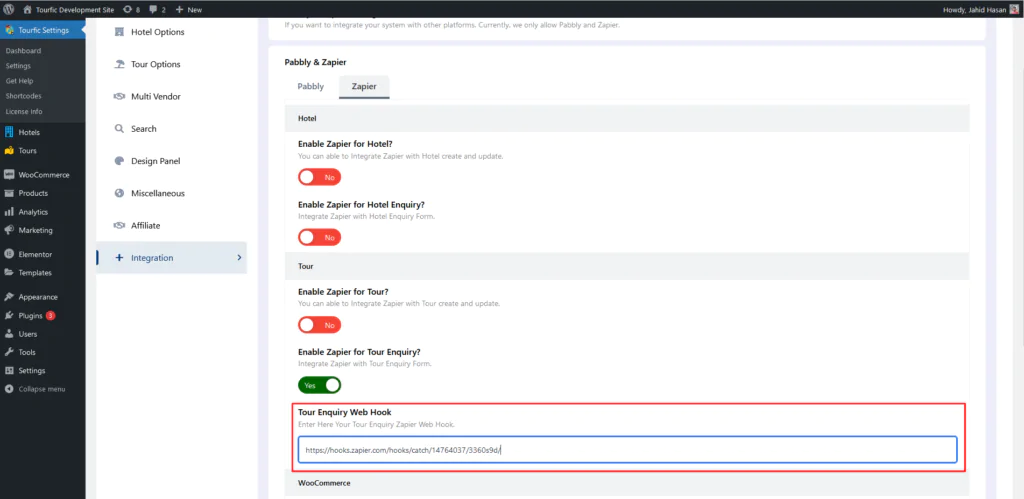1024x499 pixels.
Task: Click the Tourfic Development Site link
Action: (x=75, y=10)
